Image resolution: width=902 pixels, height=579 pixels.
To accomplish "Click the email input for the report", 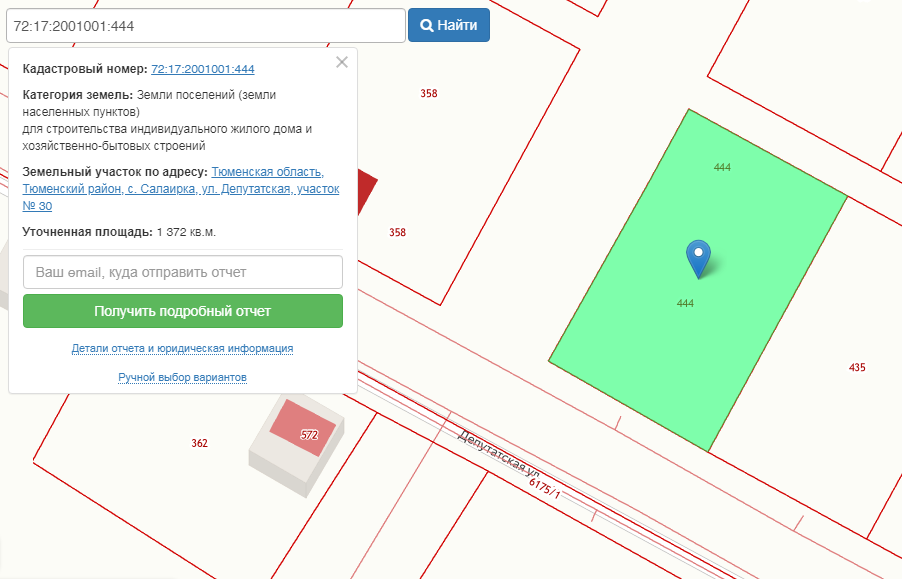I will tap(183, 272).
